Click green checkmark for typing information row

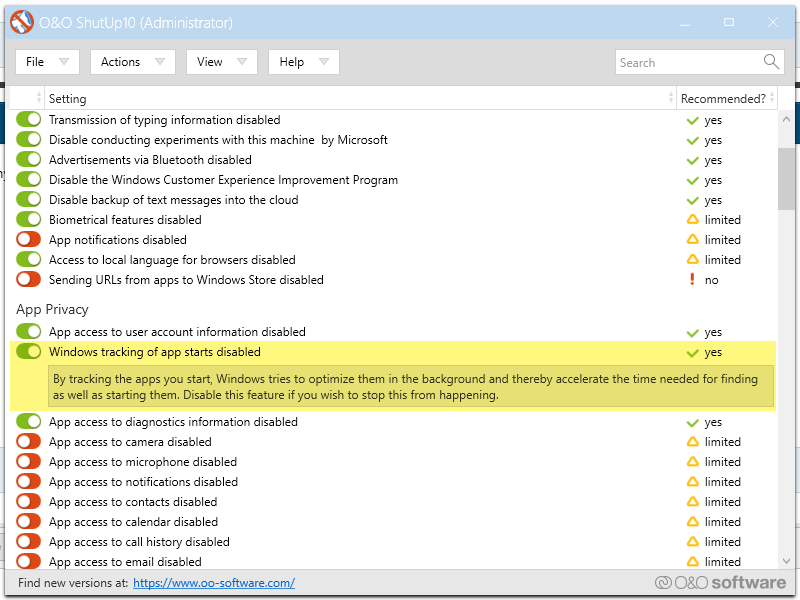[692, 120]
